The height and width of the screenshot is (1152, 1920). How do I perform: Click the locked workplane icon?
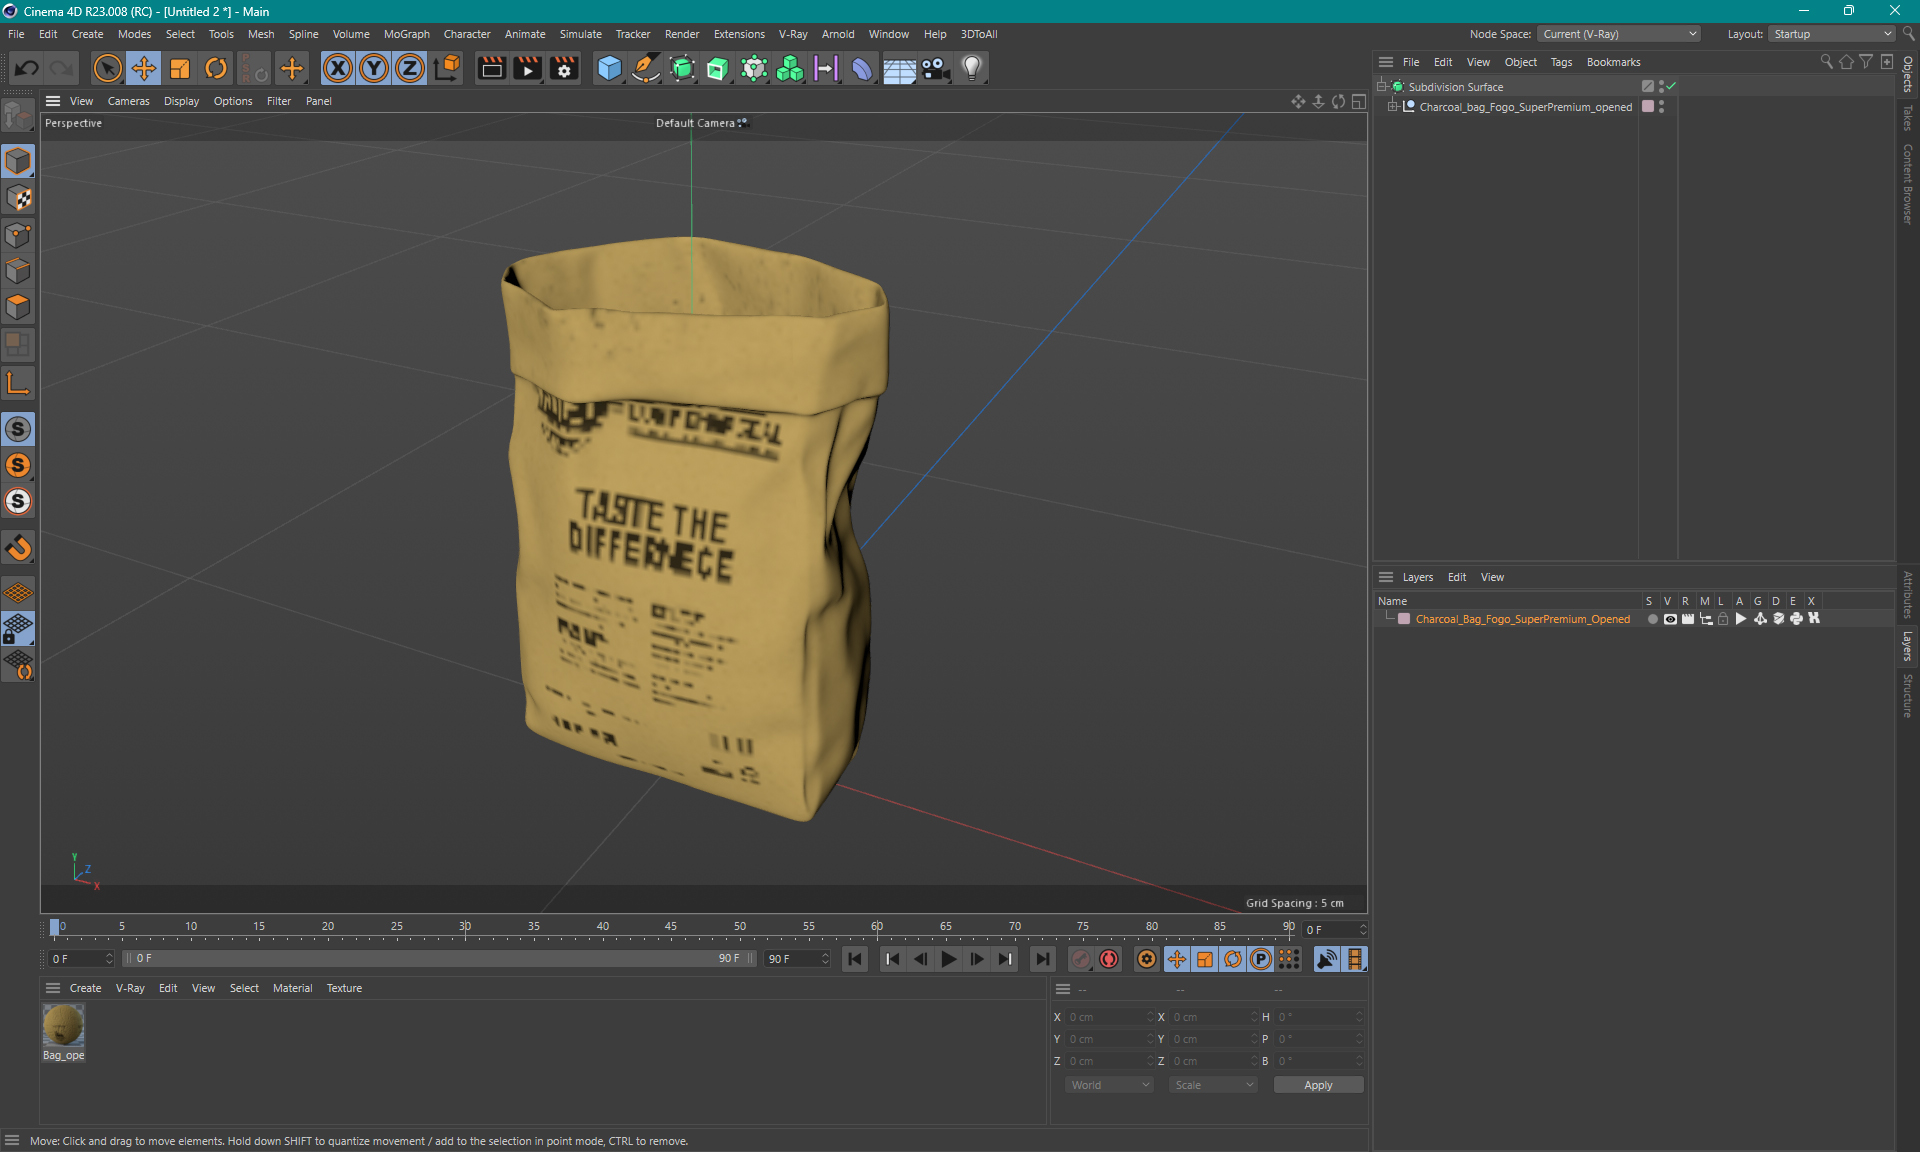tap(18, 629)
